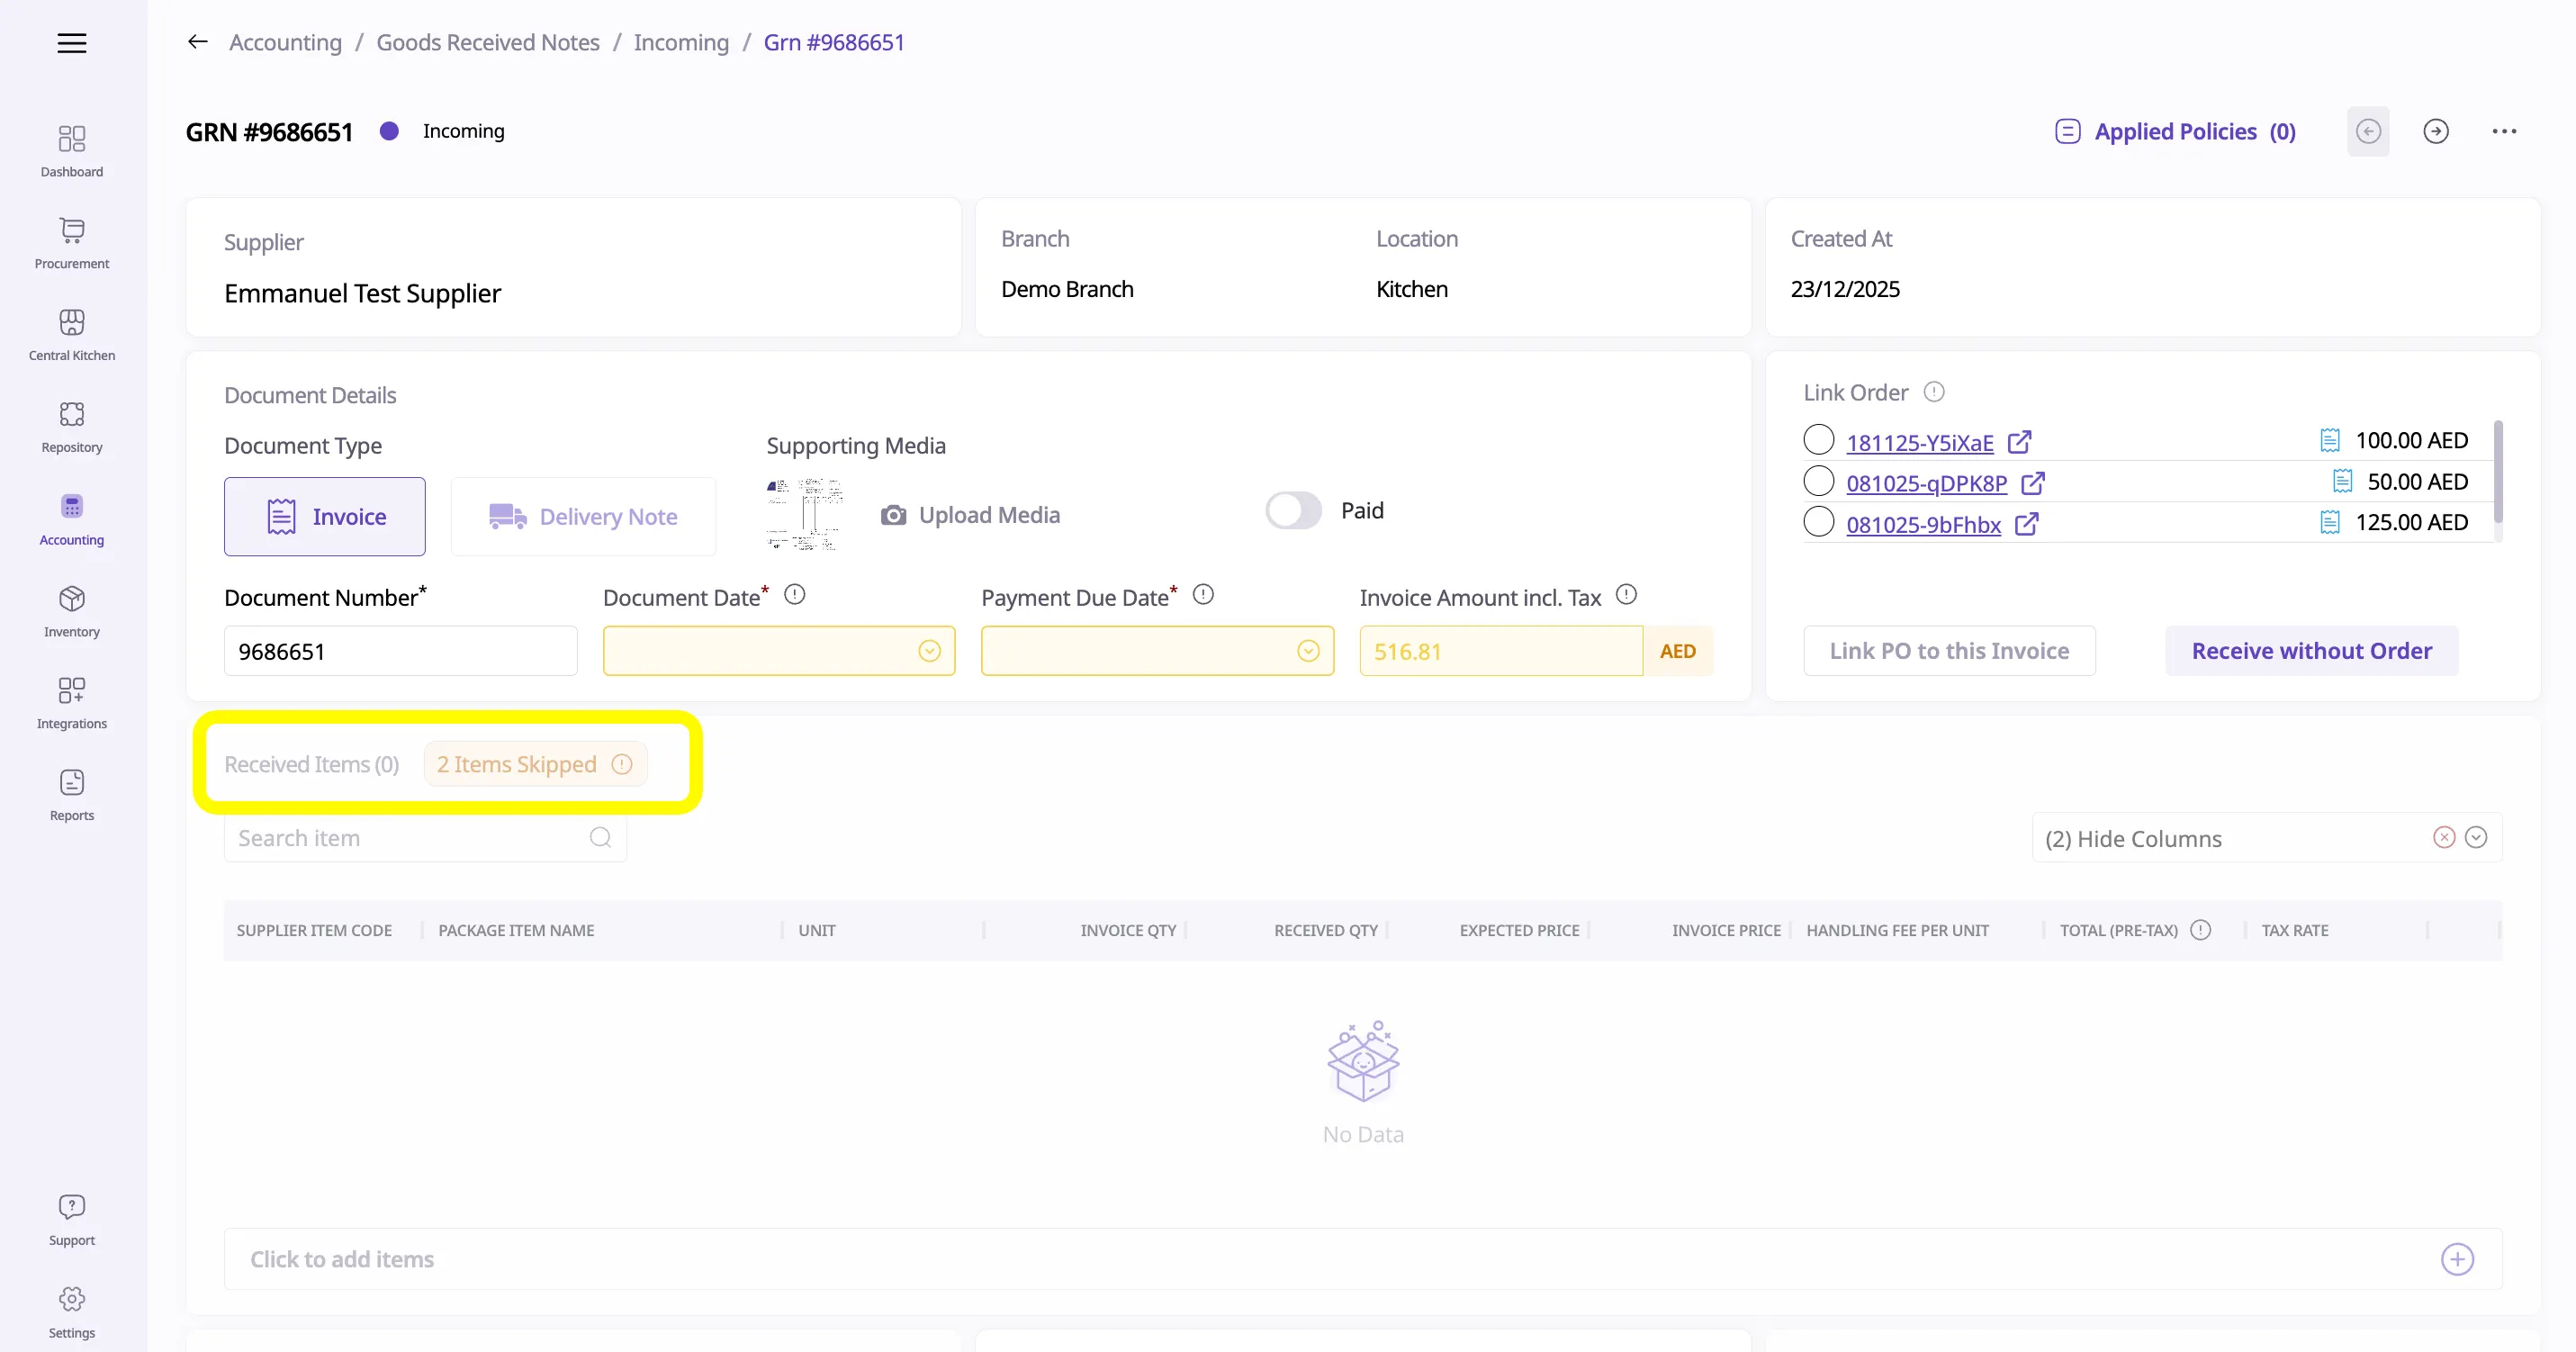Click the back arrow beside the Accounting breadcrumb
This screenshot has width=2576, height=1352.
(198, 42)
